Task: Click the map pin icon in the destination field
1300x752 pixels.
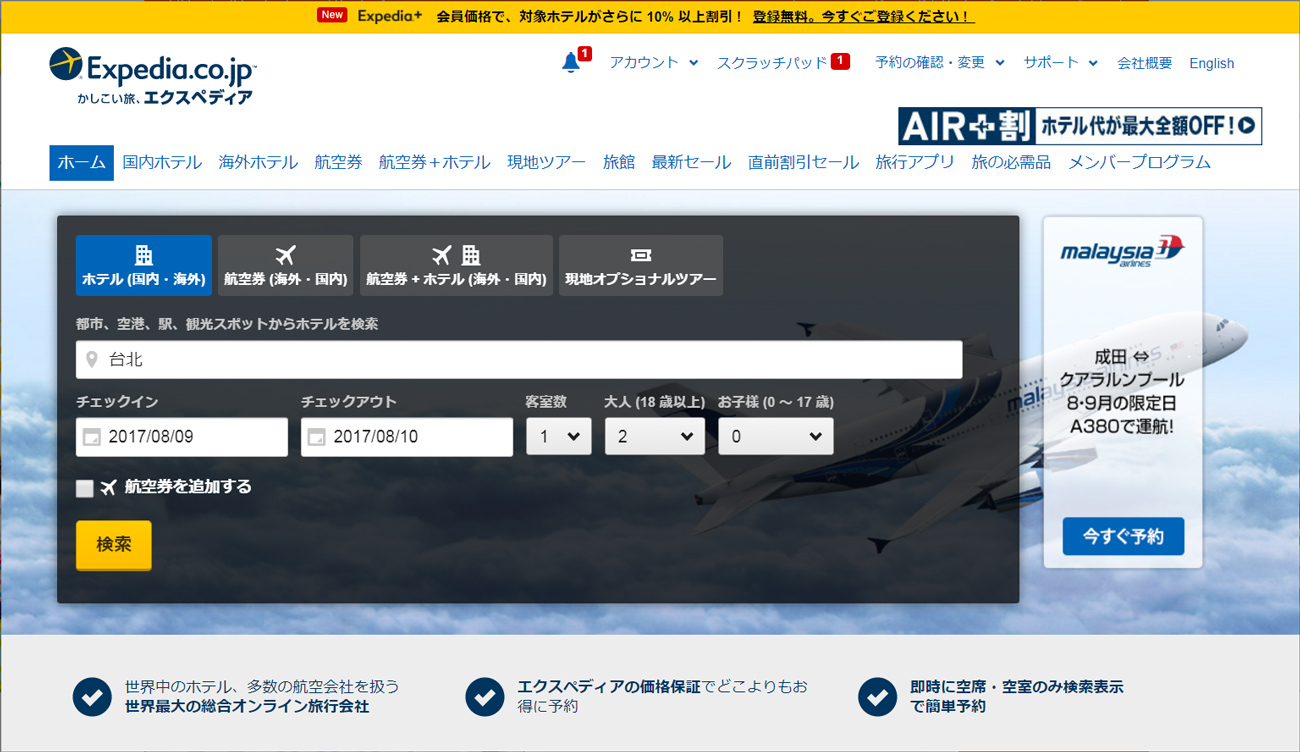Action: [92, 359]
